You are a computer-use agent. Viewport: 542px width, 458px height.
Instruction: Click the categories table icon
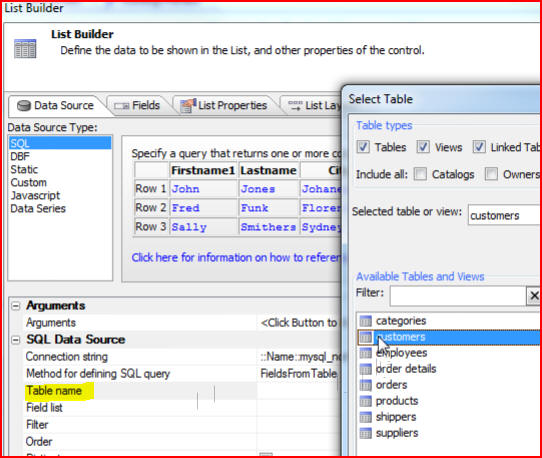365,321
